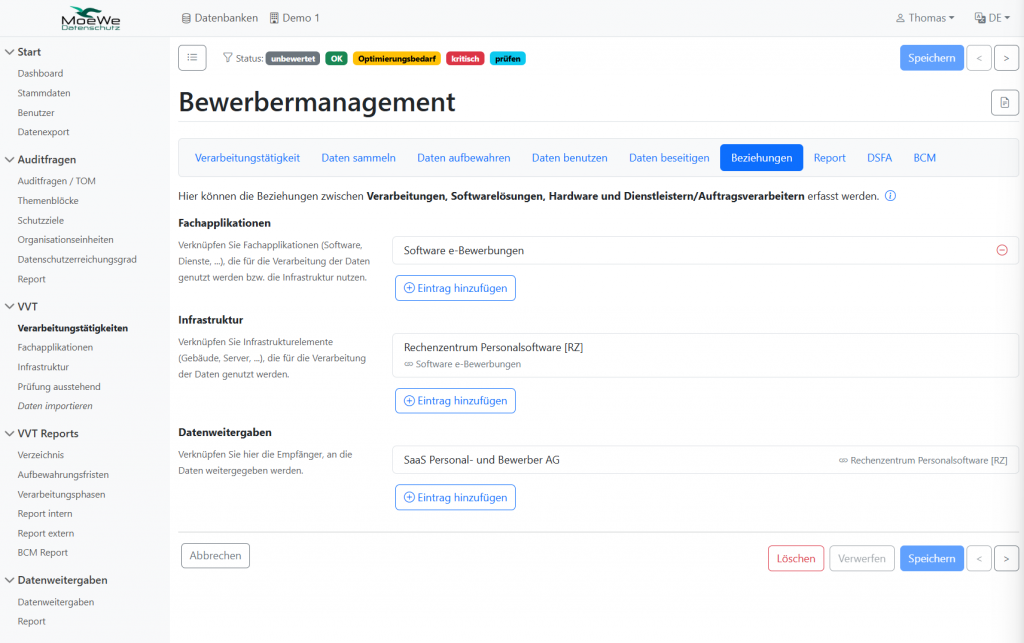Click the red Löschen button

coord(796,558)
